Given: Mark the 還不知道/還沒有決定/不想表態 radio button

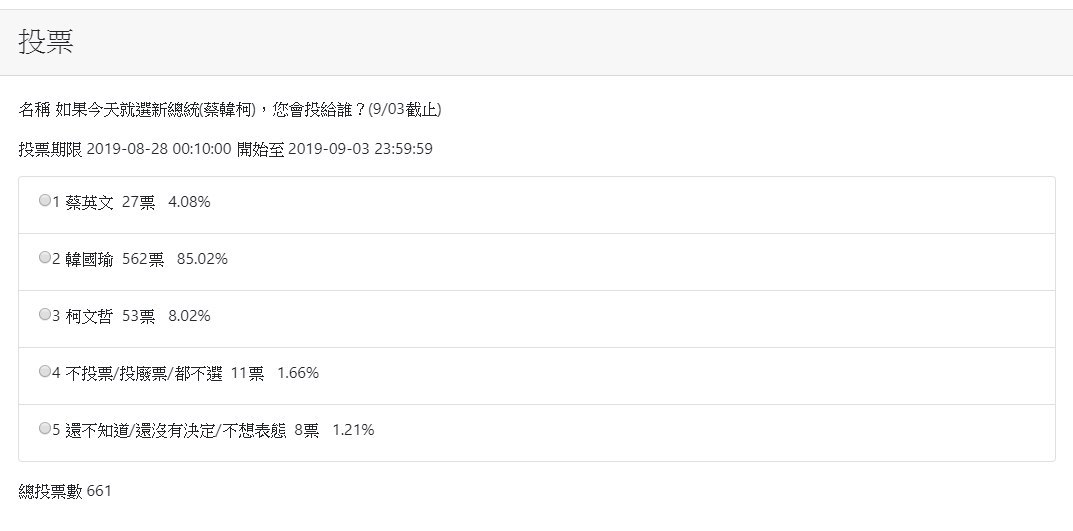Looking at the screenshot, I should [x=44, y=429].
